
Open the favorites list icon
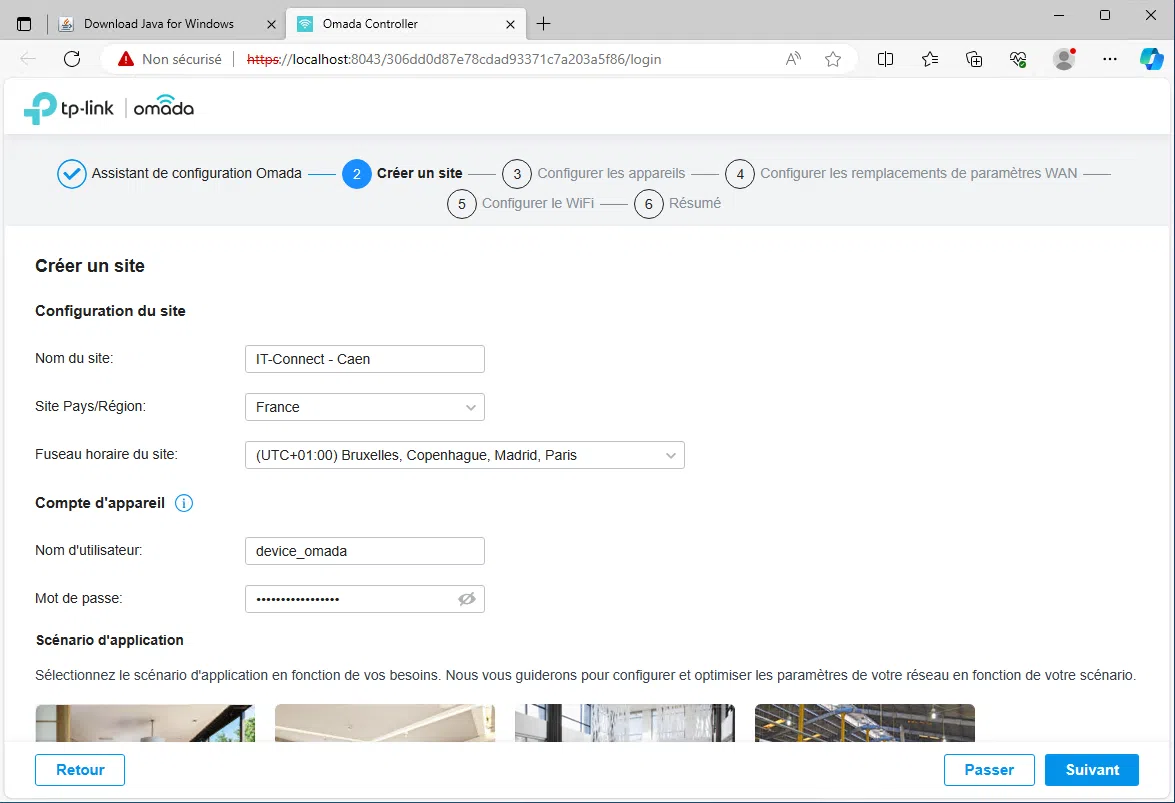click(x=930, y=59)
